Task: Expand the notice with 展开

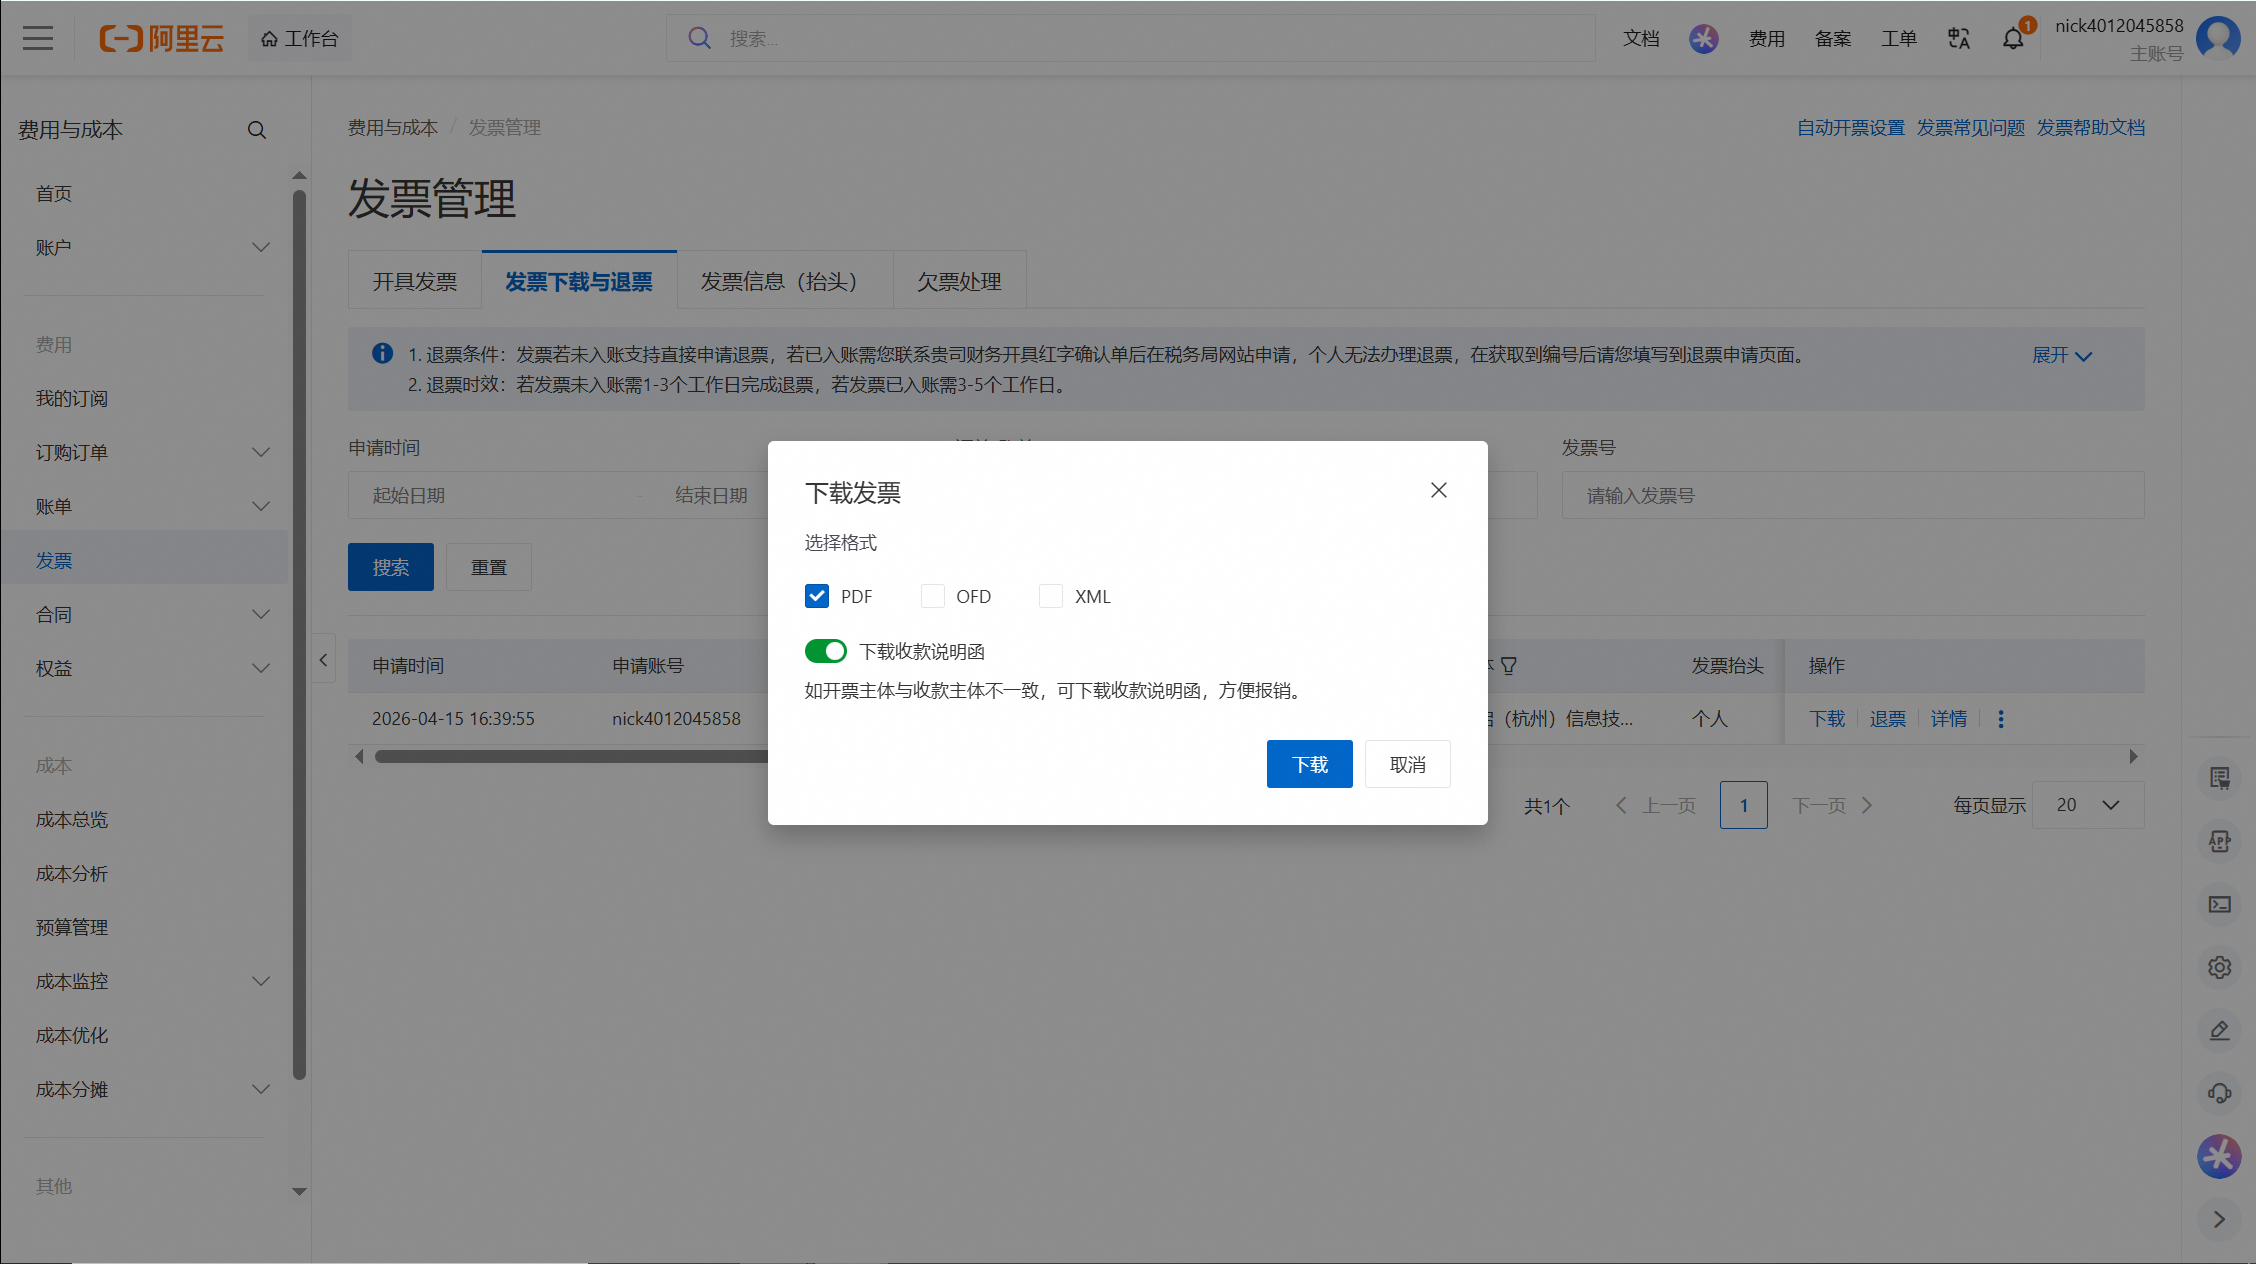Action: click(x=2062, y=355)
